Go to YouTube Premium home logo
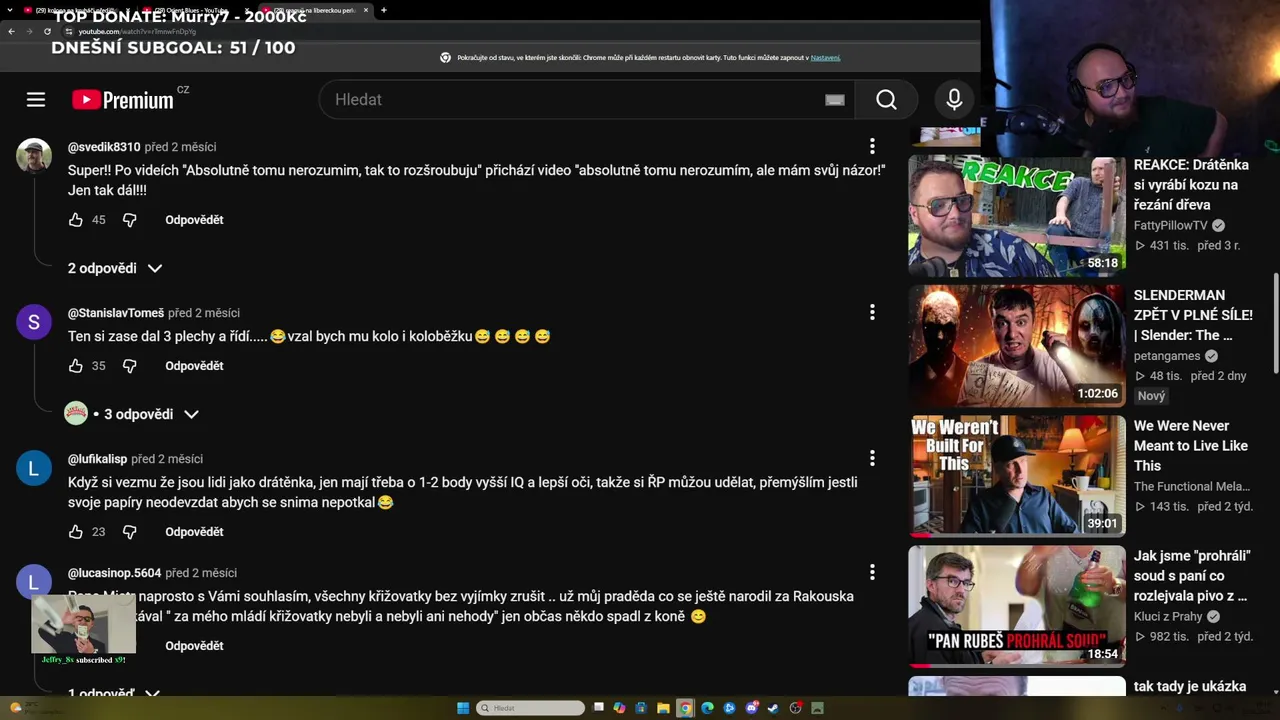This screenshot has height=720, width=1280. (123, 99)
